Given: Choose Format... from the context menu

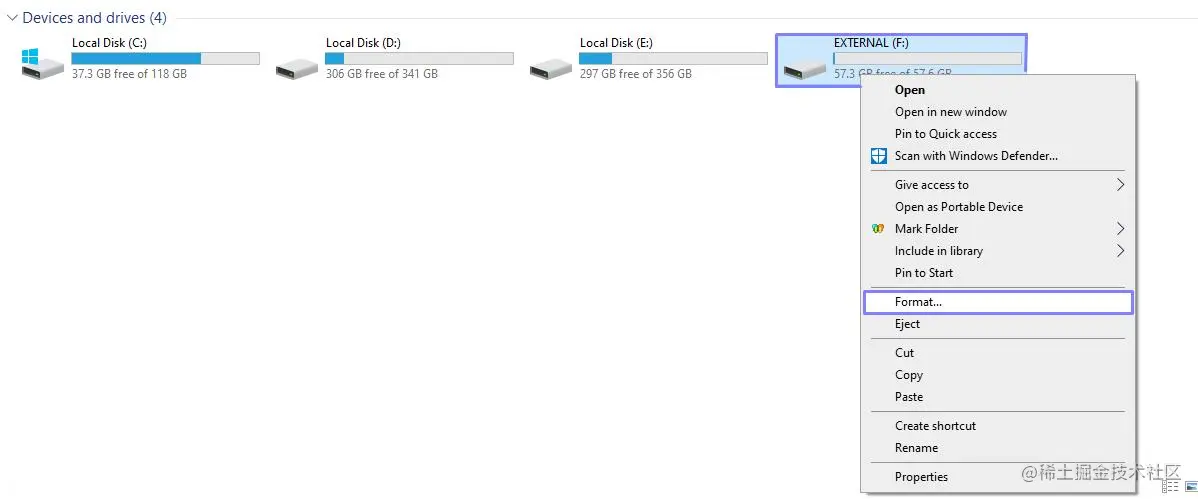Looking at the screenshot, I should (998, 302).
